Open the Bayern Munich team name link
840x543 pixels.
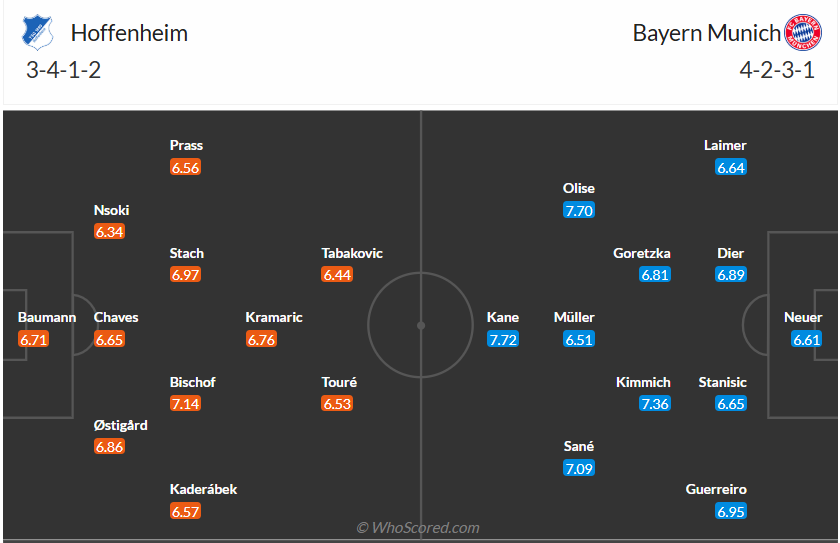706,33
